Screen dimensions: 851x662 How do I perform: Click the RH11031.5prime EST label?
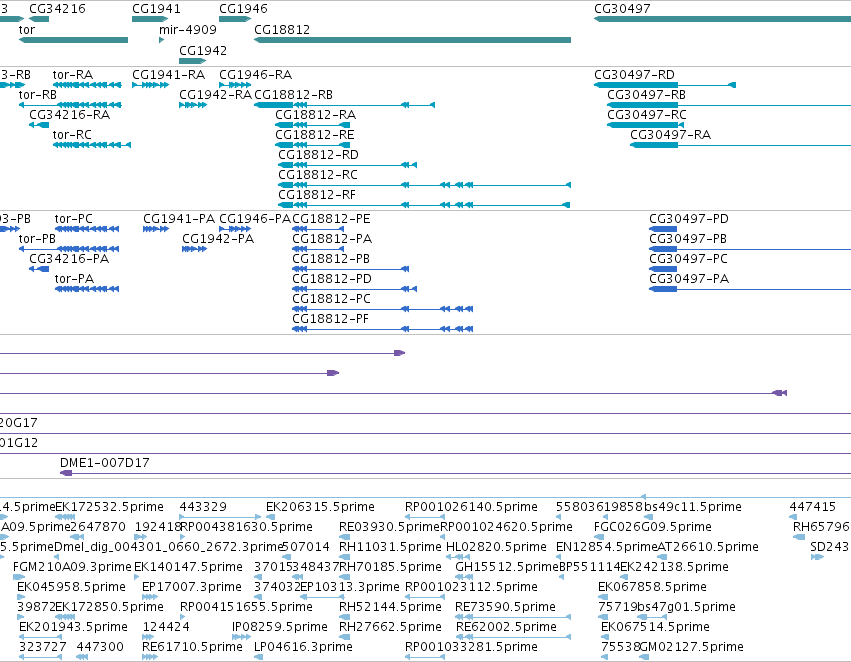pos(390,548)
